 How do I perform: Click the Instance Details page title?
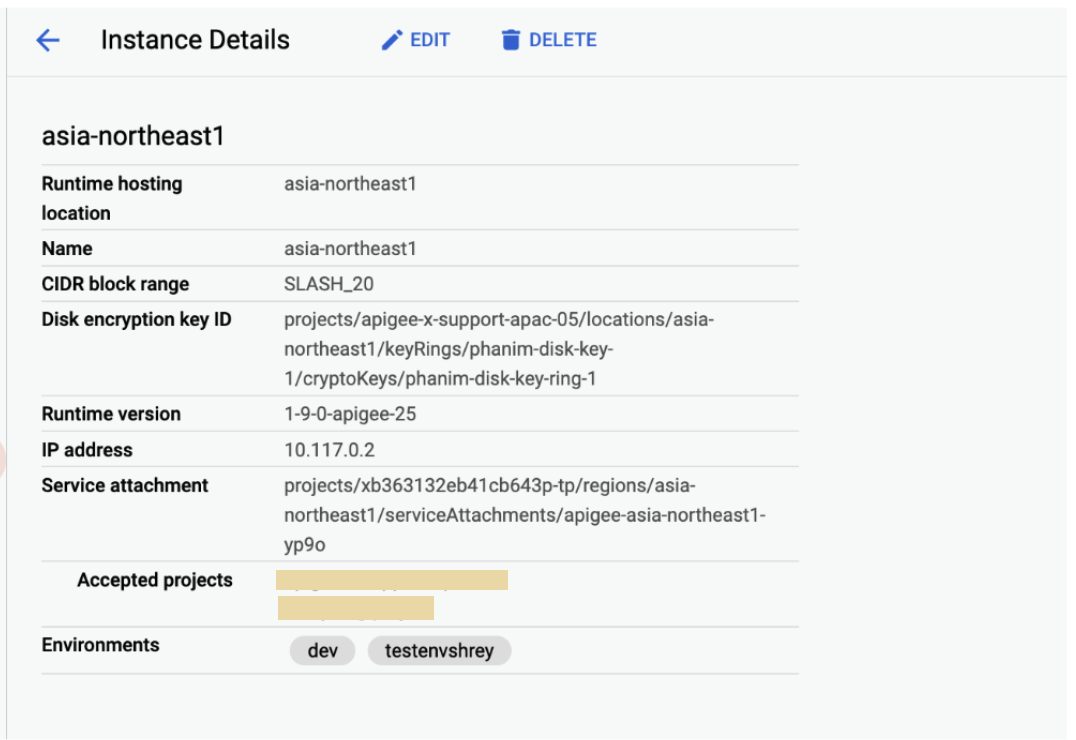[195, 40]
